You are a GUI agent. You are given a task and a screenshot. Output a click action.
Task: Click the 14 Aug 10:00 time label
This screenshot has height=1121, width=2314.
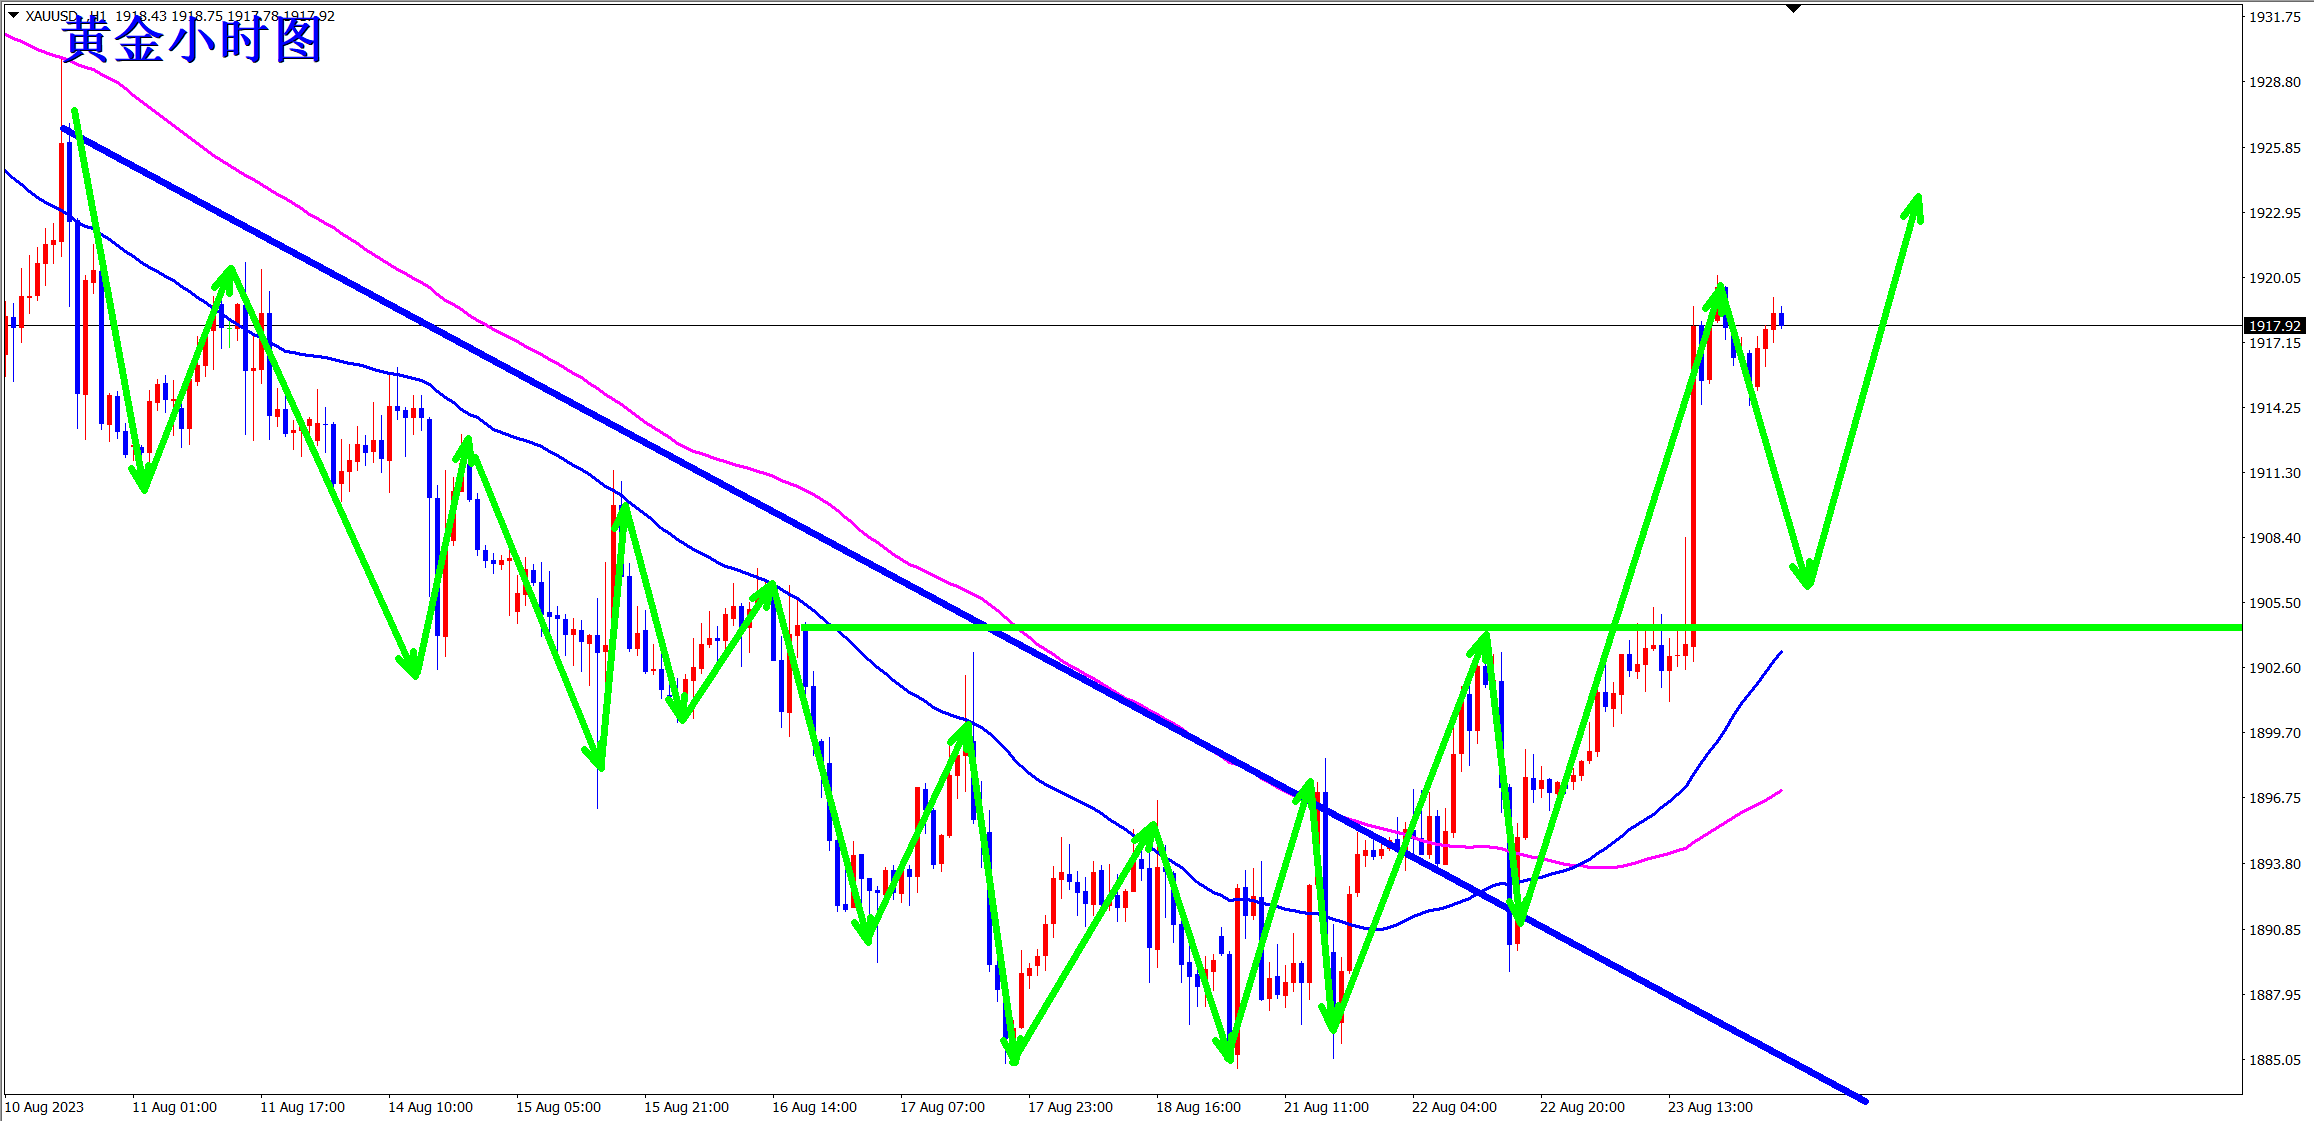[x=430, y=1107]
